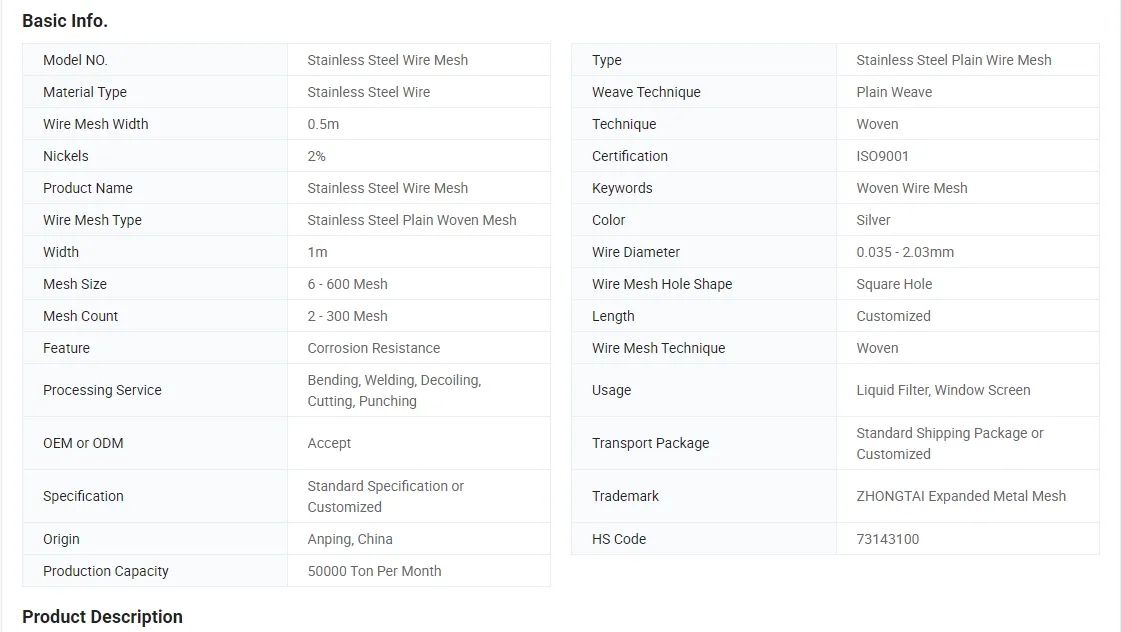Click the ISO9001 certification value
This screenshot has width=1121, height=632.
(882, 156)
